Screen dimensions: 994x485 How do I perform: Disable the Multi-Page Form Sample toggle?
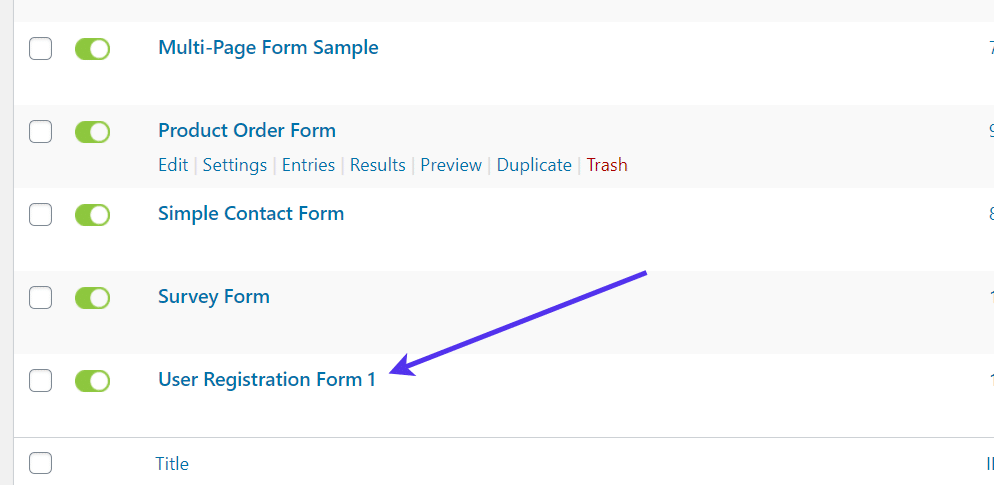click(x=92, y=49)
